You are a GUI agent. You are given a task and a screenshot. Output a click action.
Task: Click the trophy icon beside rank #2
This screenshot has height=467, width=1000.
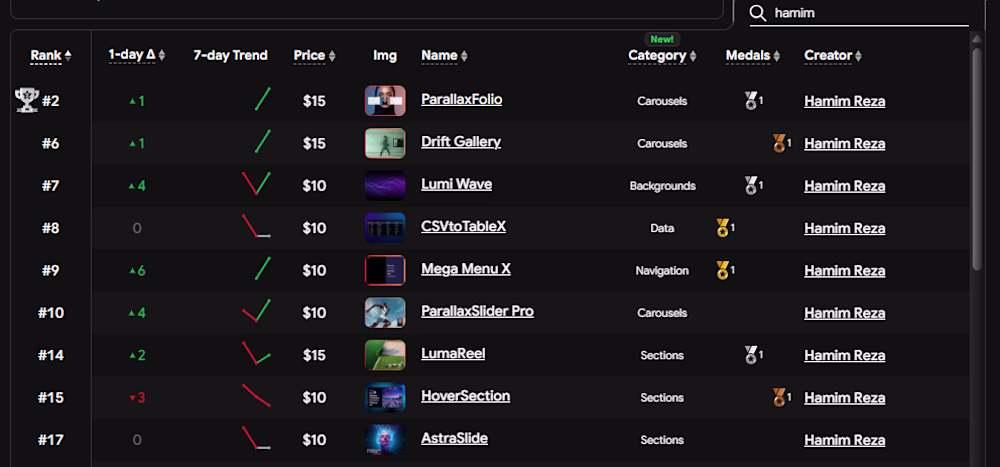click(27, 100)
